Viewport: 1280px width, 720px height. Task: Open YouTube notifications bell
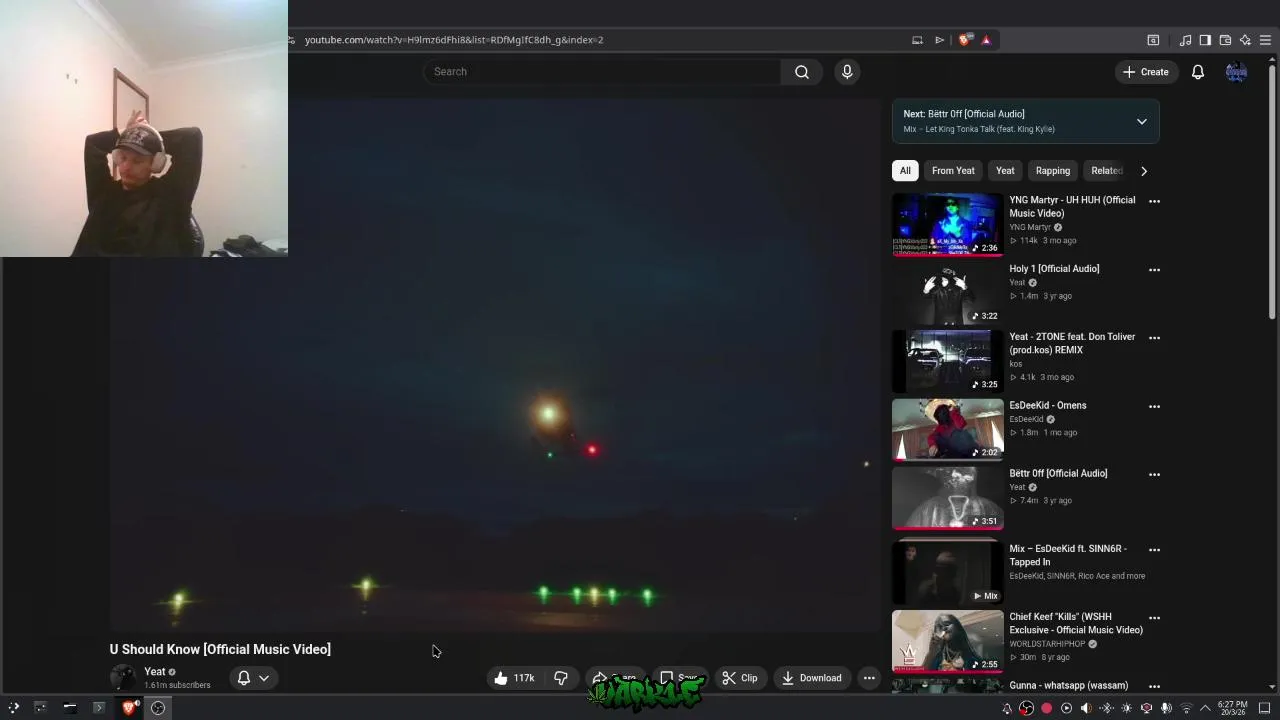(1198, 72)
